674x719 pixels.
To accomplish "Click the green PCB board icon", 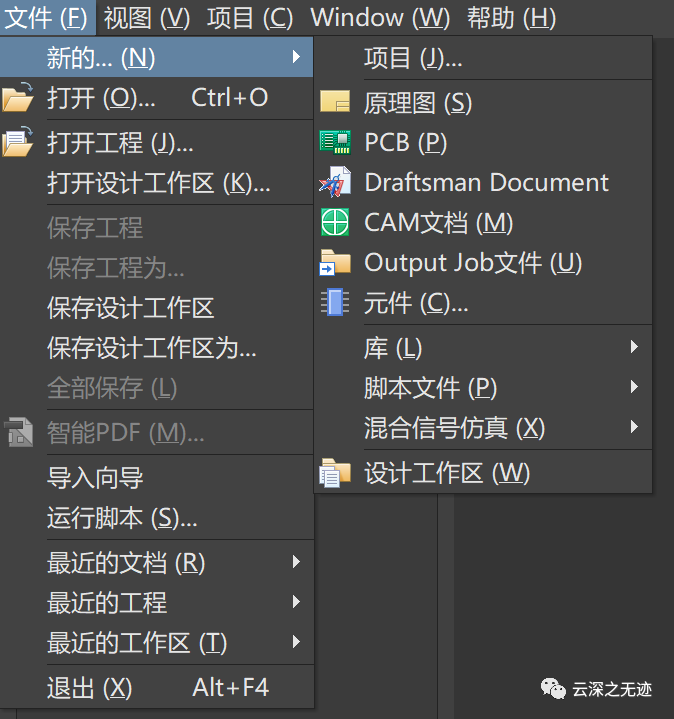I will click(x=335, y=142).
